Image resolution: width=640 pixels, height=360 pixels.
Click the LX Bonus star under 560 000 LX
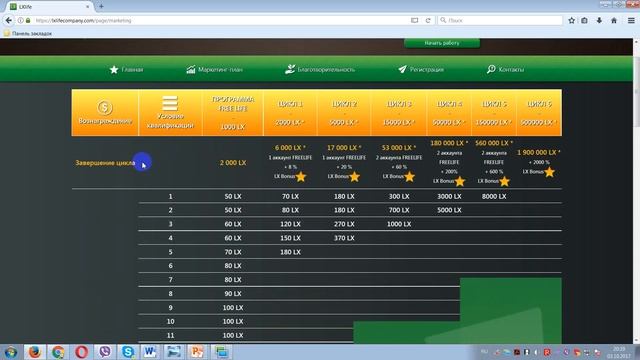tap(504, 181)
